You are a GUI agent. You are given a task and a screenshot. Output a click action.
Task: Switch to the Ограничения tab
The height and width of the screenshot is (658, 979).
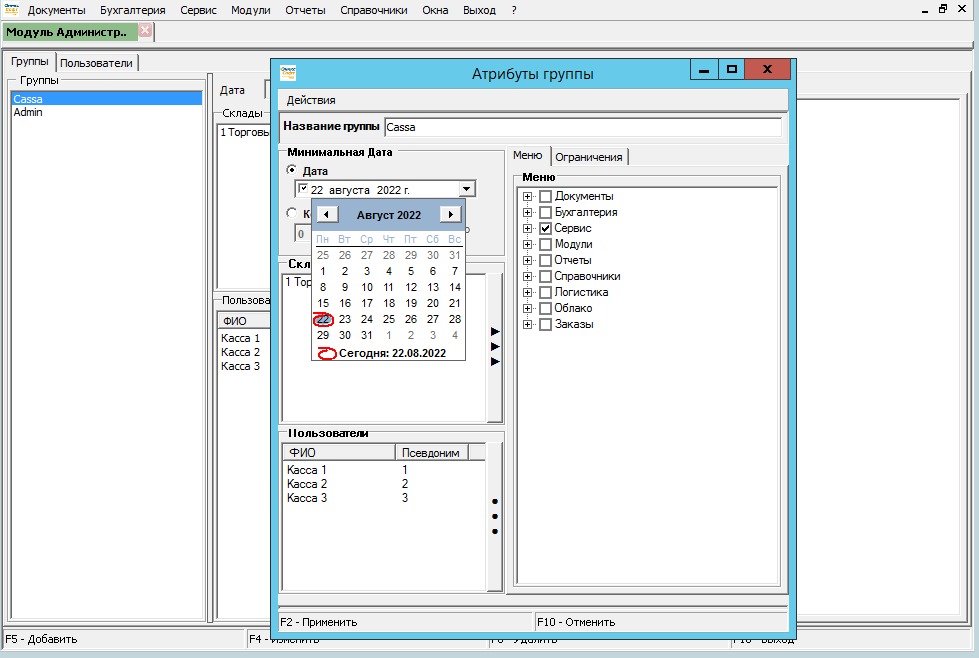point(589,157)
